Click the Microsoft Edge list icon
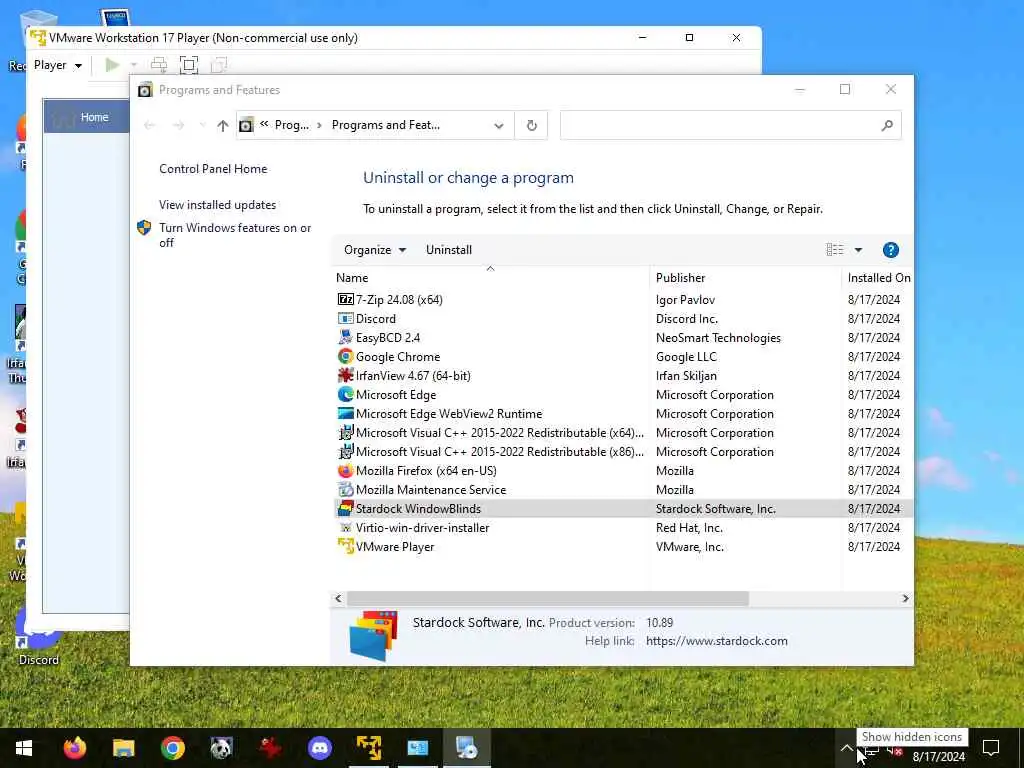Viewport: 1024px width, 768px height. (x=345, y=394)
